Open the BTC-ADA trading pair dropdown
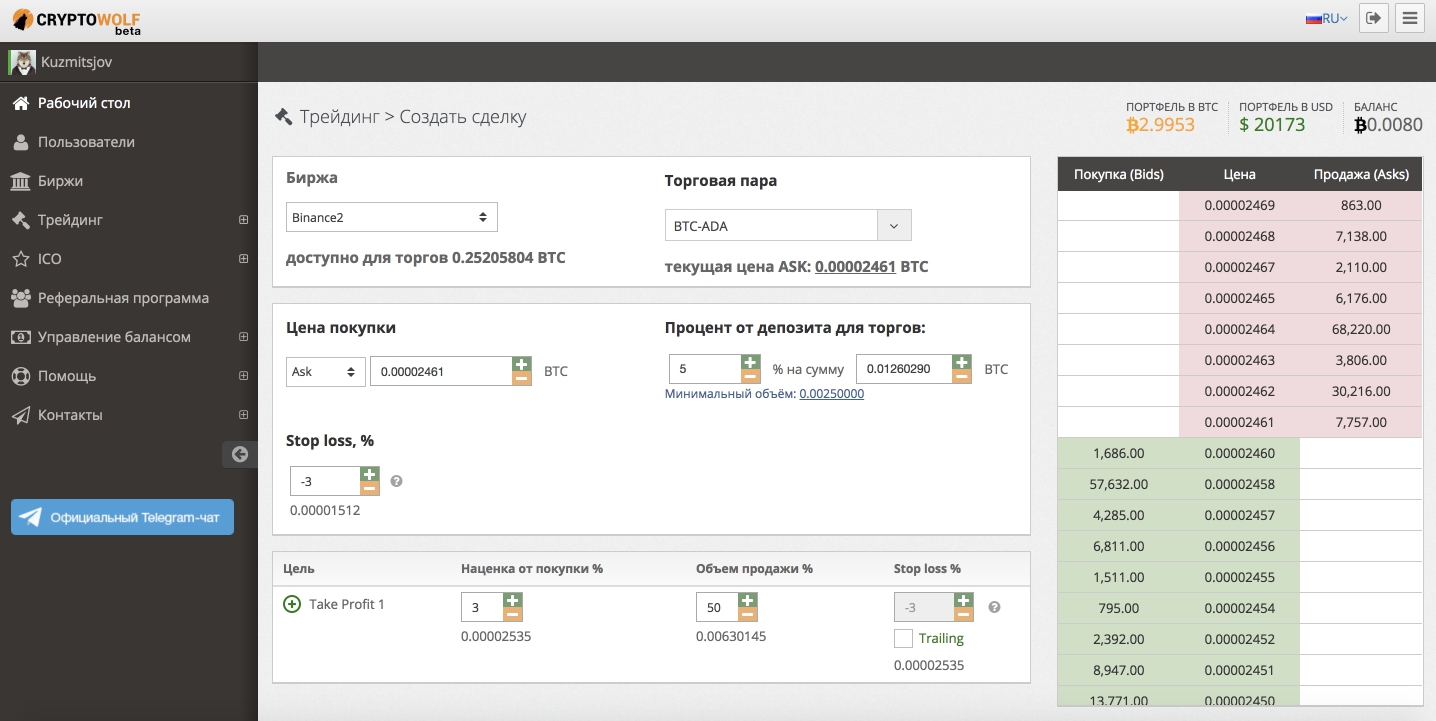 point(788,226)
